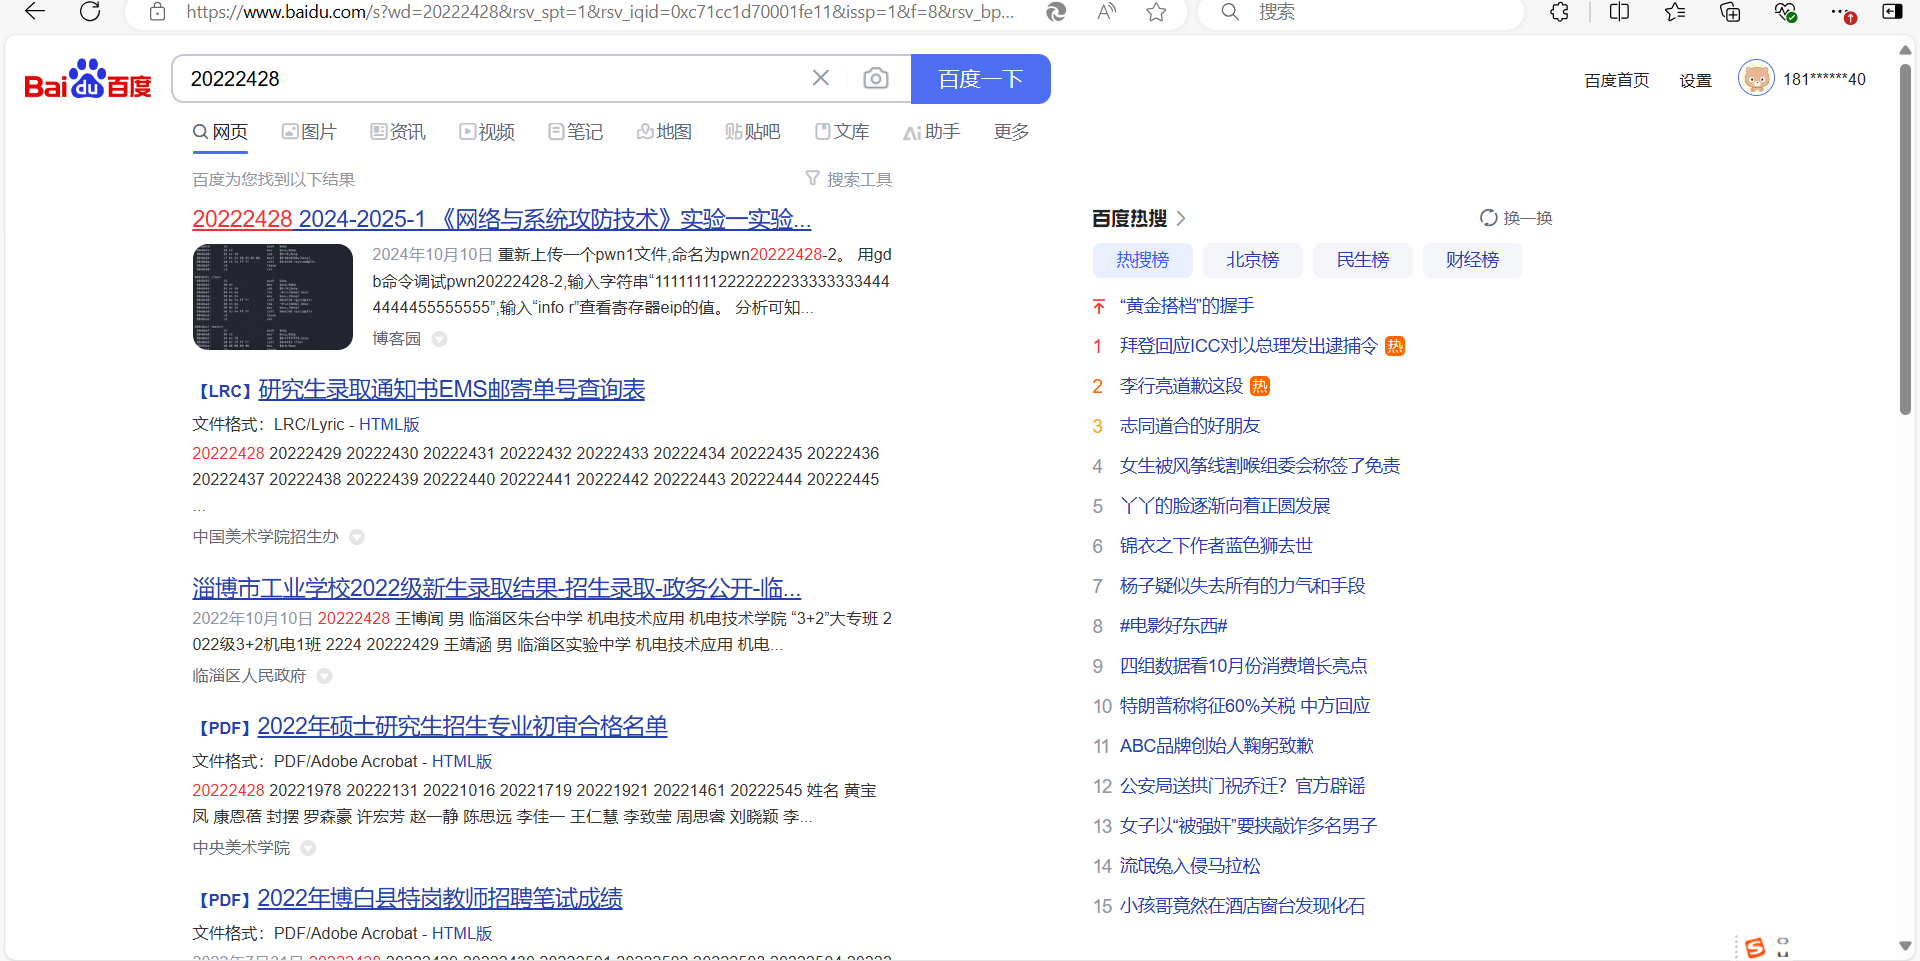
Task: Click the circle icon after 中央美术学院
Action: pyautogui.click(x=308, y=848)
